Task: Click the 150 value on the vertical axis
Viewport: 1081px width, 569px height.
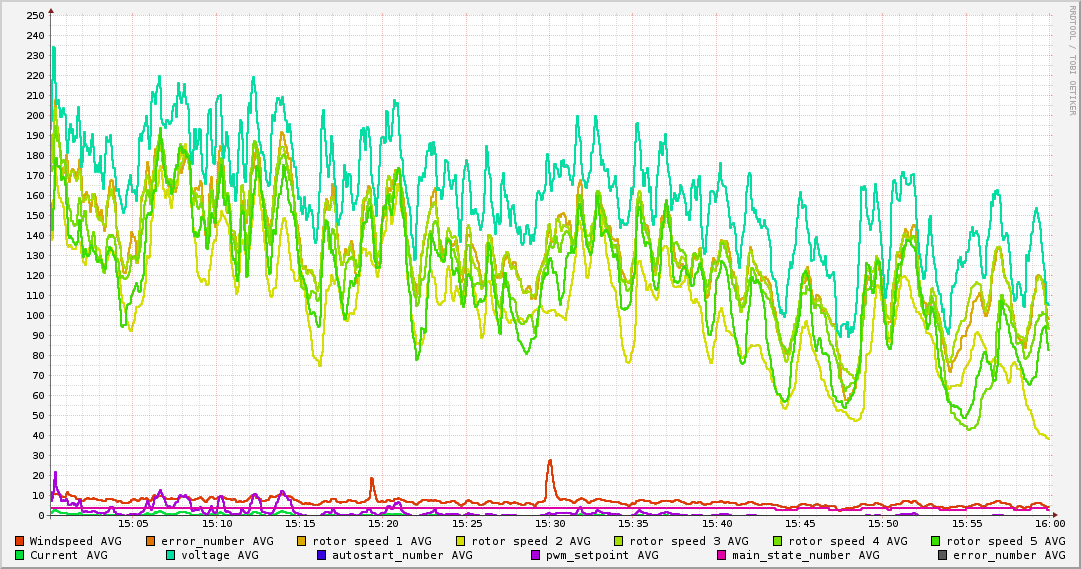Action: coord(35,215)
